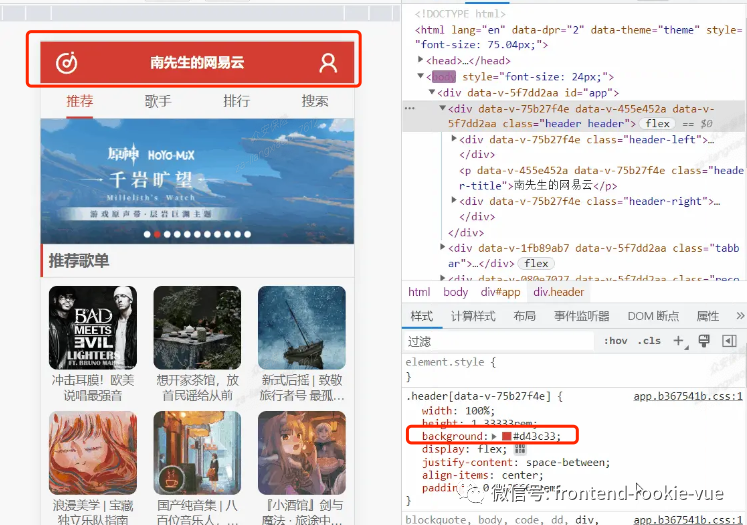The height and width of the screenshot is (525, 747).
Task: Open the 布局 panel tab
Action: click(525, 316)
